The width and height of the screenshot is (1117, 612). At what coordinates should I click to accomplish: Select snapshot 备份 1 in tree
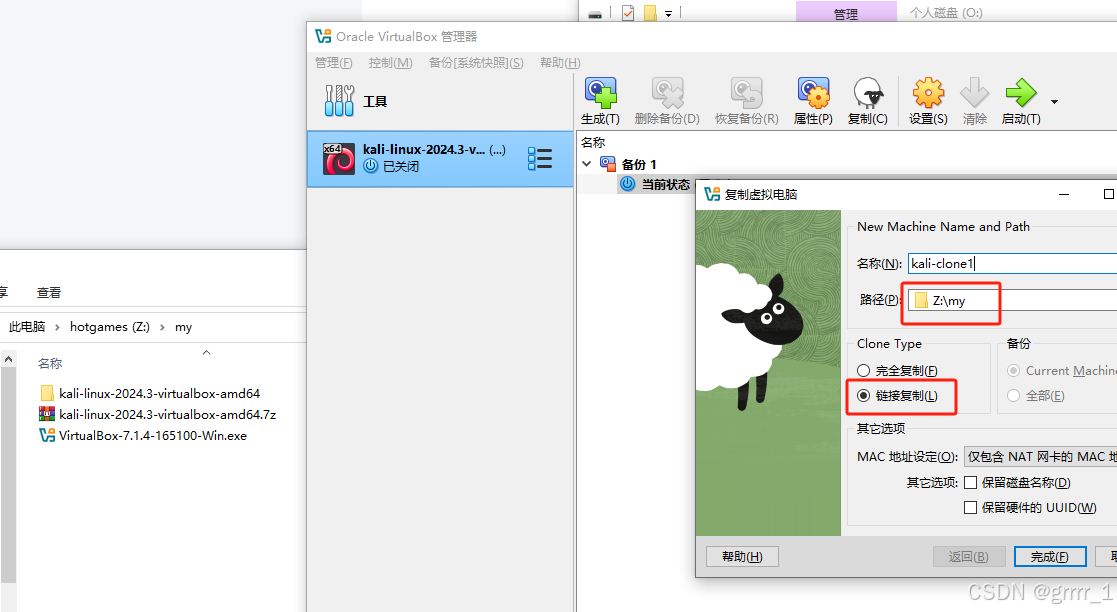click(x=638, y=164)
